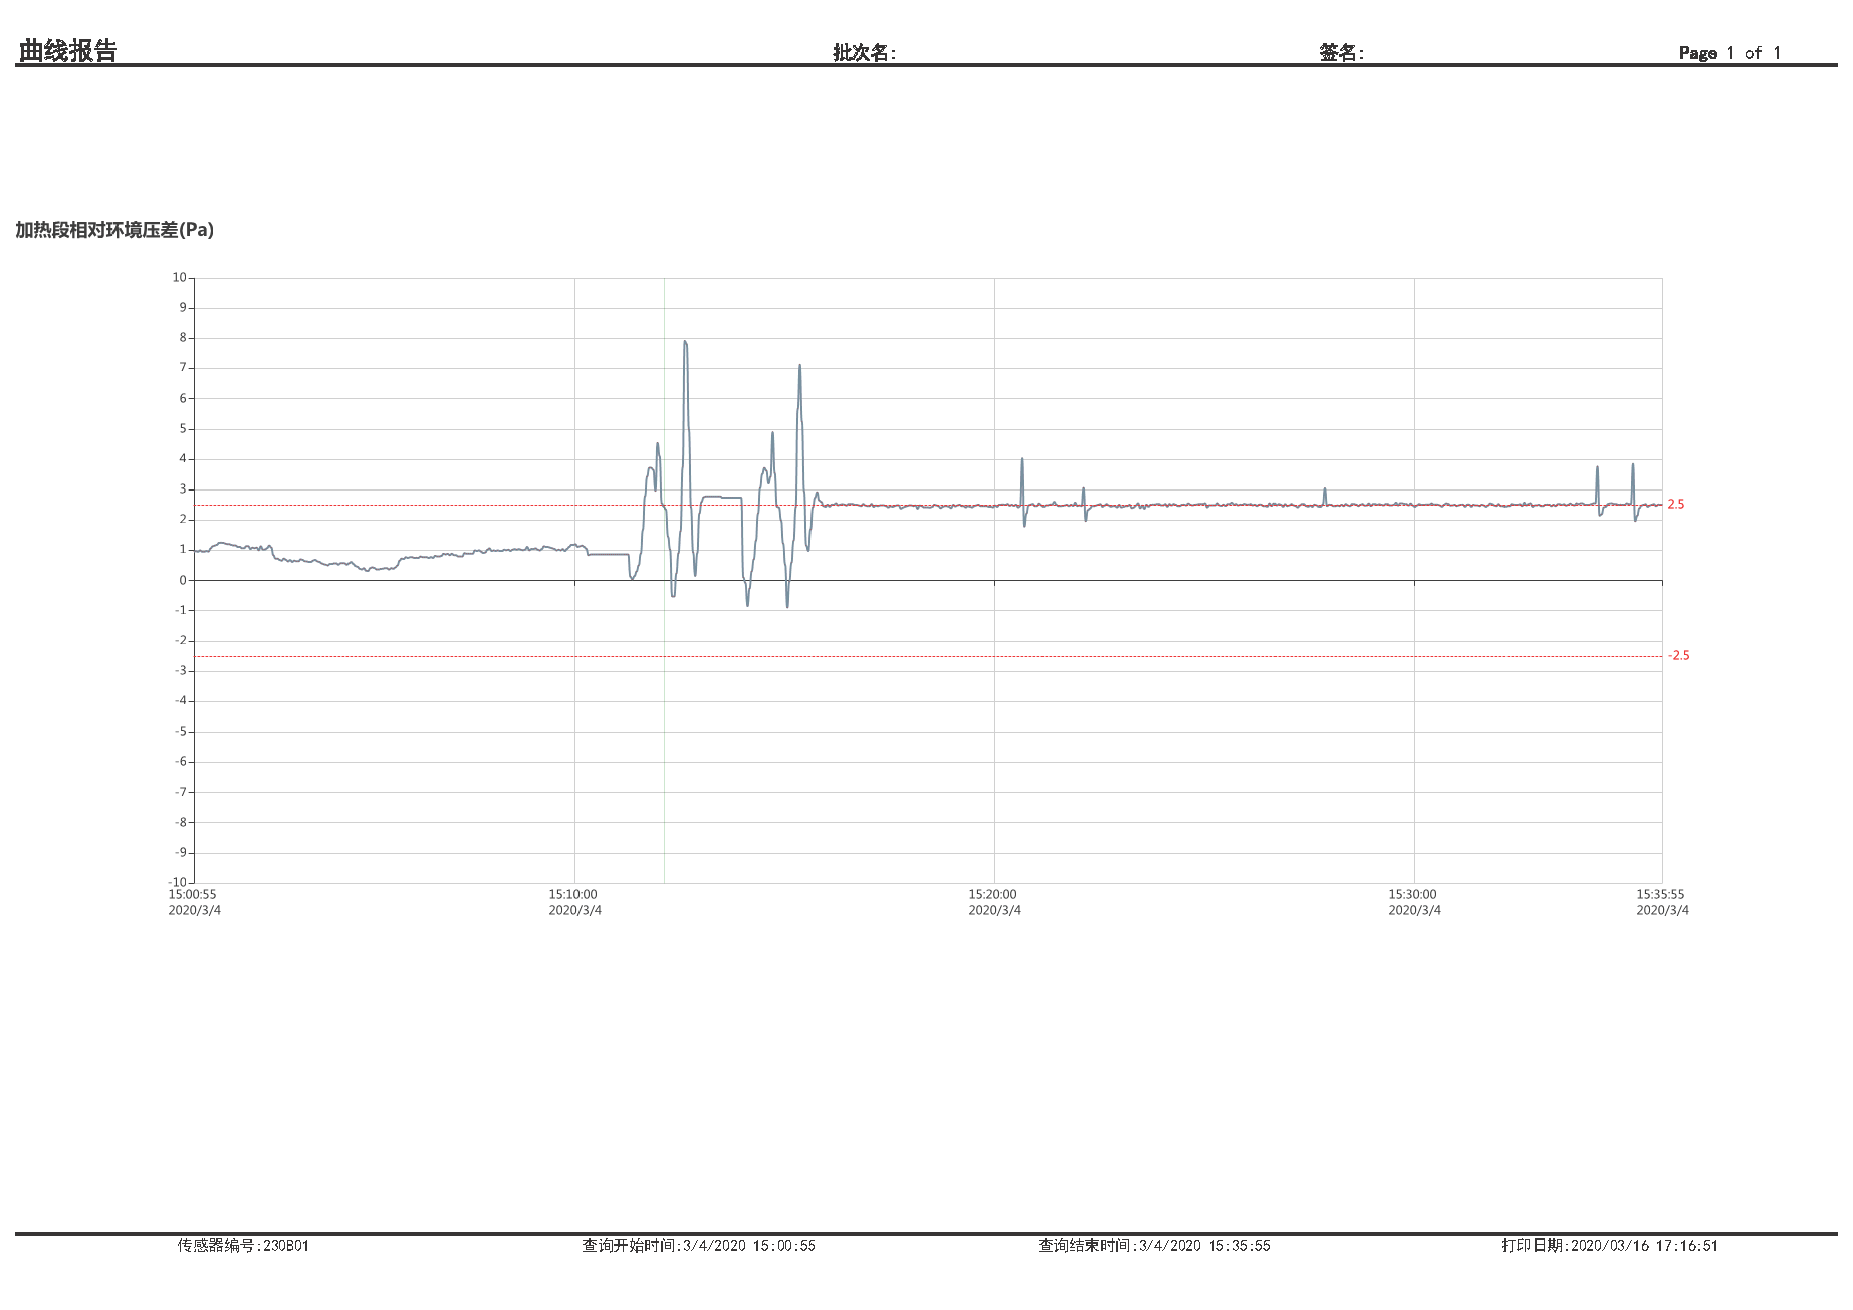Click the 15:00:55 x-axis time label

click(193, 895)
